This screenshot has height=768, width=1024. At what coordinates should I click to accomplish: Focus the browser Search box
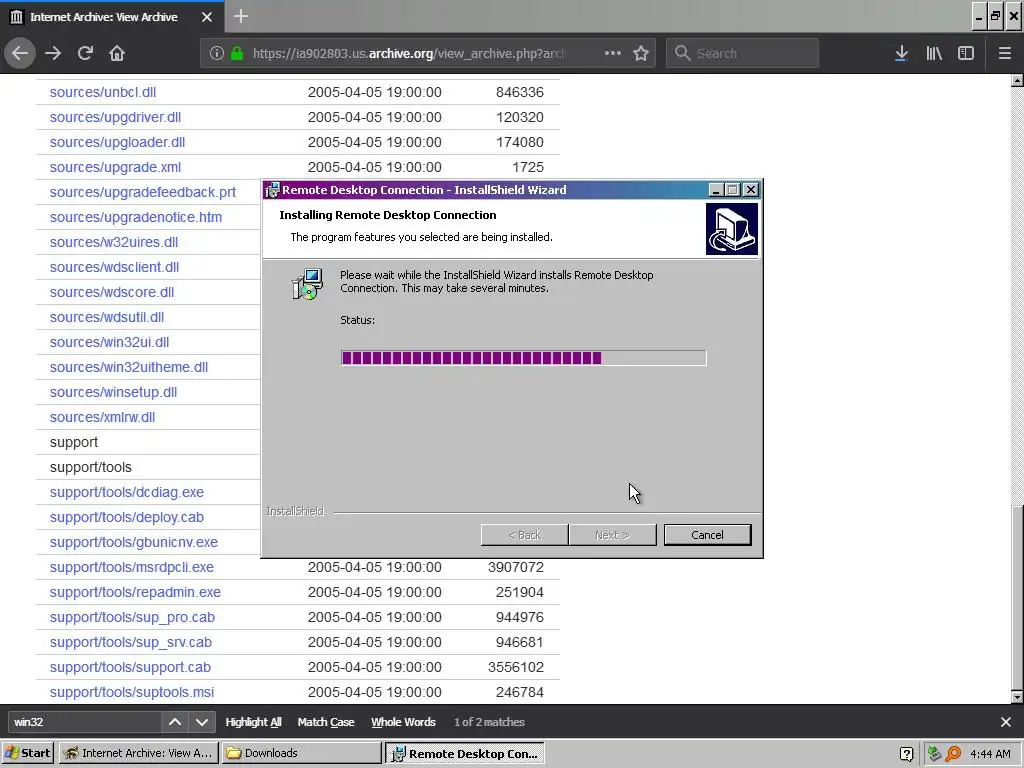pyautogui.click(x=742, y=54)
